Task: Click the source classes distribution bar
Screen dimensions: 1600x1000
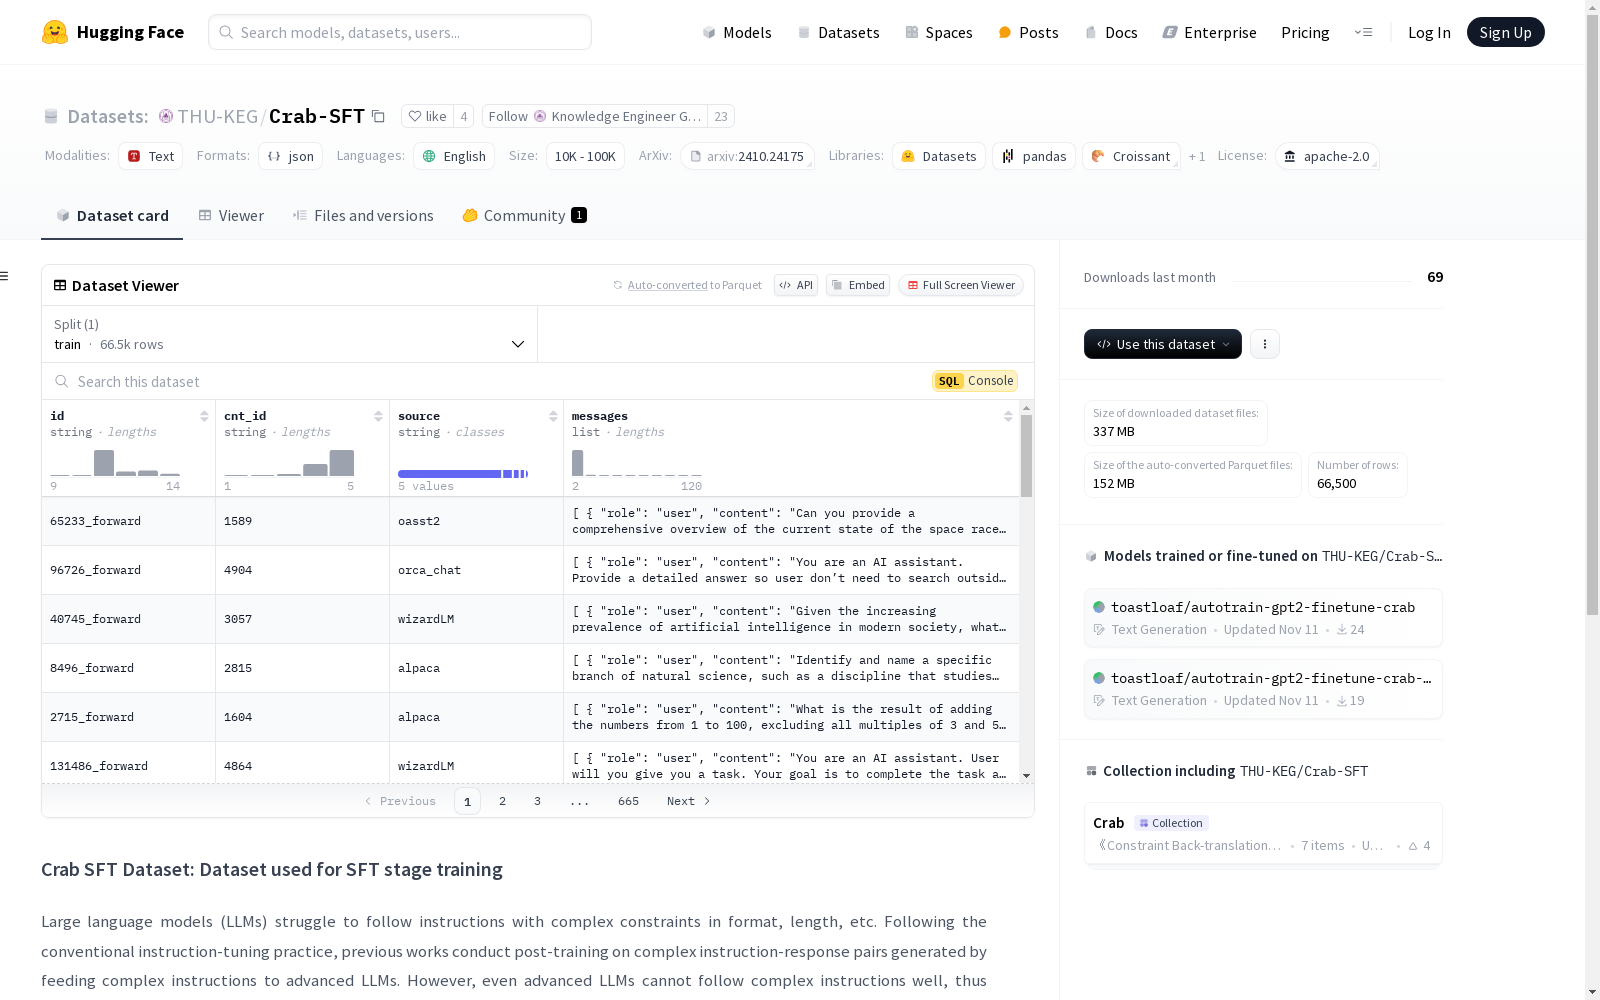Action: (463, 473)
